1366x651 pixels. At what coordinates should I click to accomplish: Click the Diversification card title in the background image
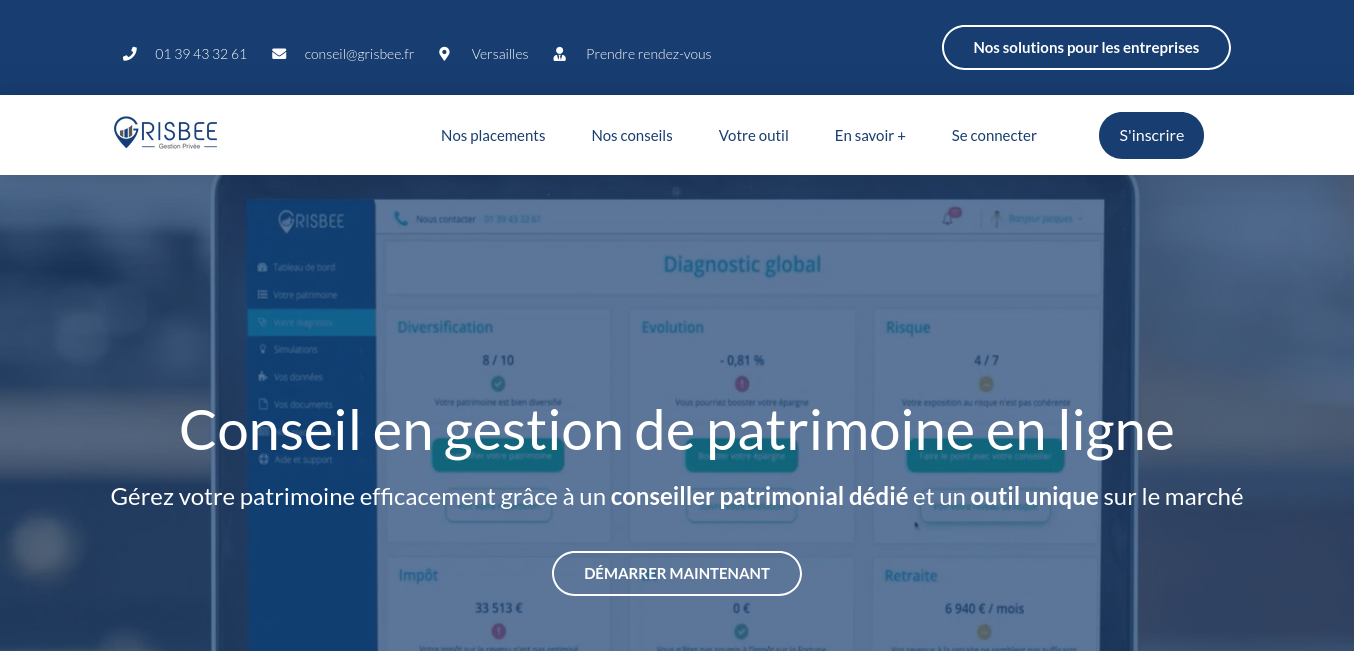point(445,327)
